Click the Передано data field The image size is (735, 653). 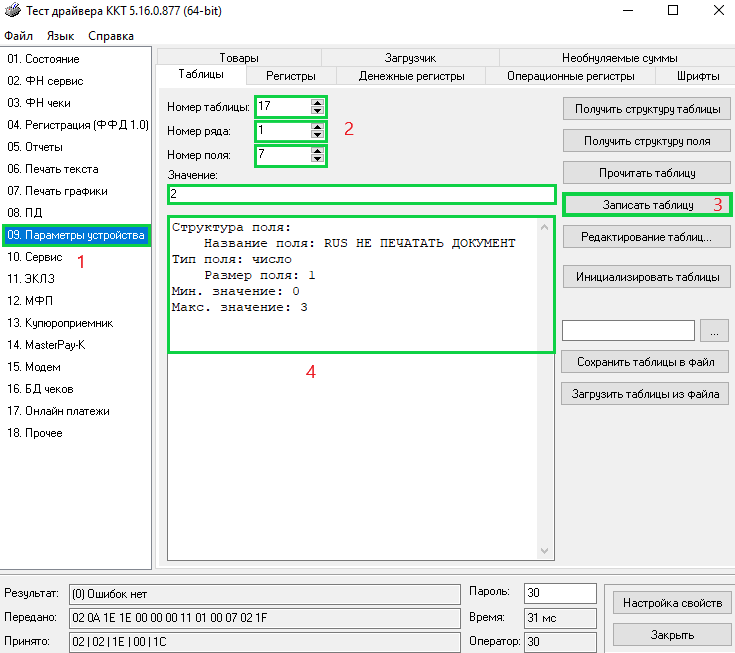click(265, 618)
